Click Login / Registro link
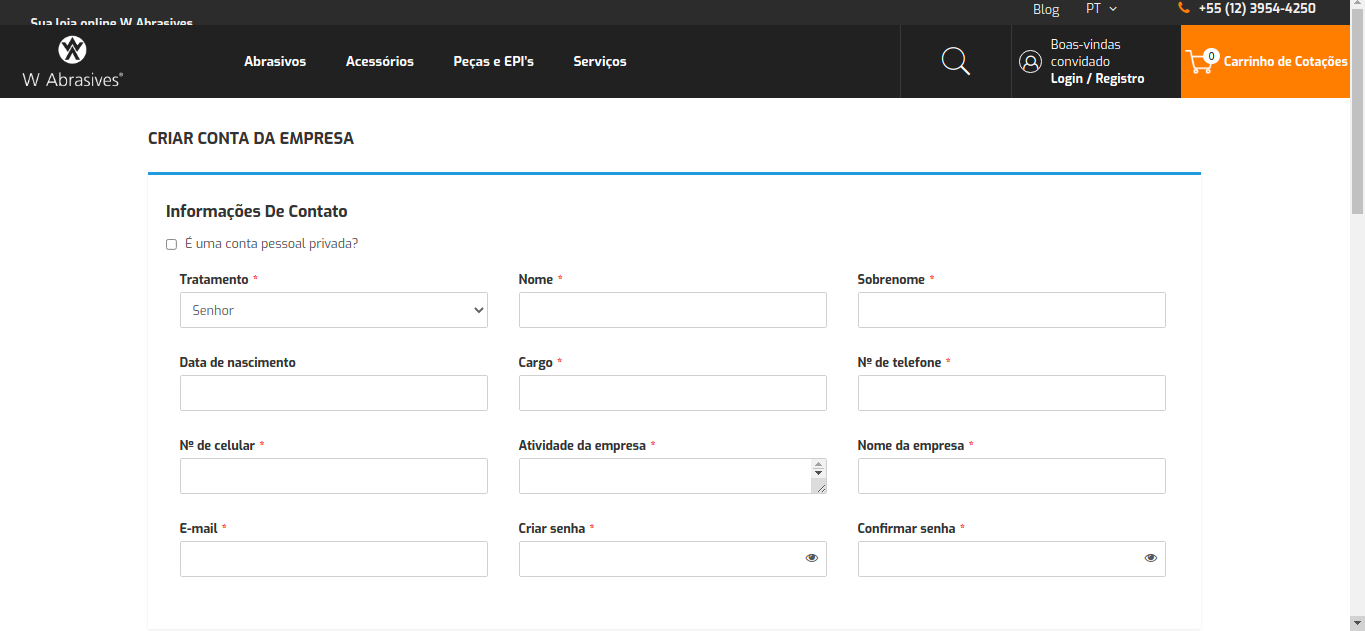This screenshot has width=1365, height=631. [x=1097, y=78]
